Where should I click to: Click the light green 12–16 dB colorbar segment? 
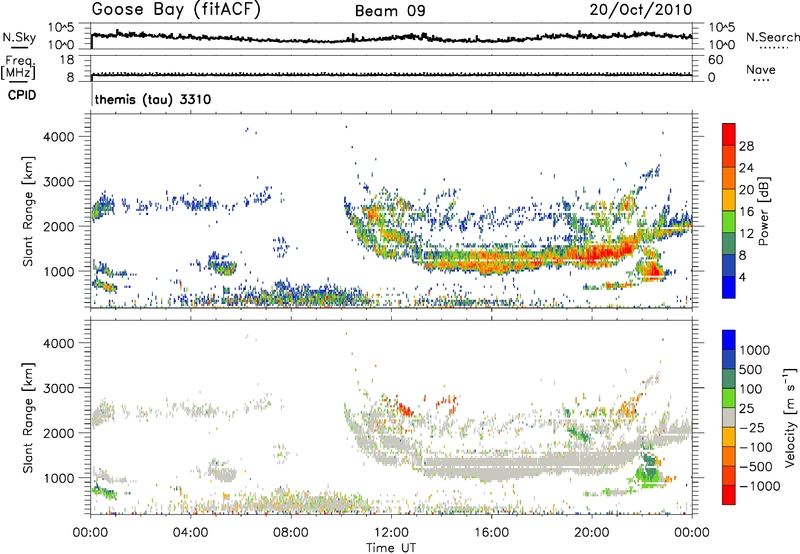point(729,222)
